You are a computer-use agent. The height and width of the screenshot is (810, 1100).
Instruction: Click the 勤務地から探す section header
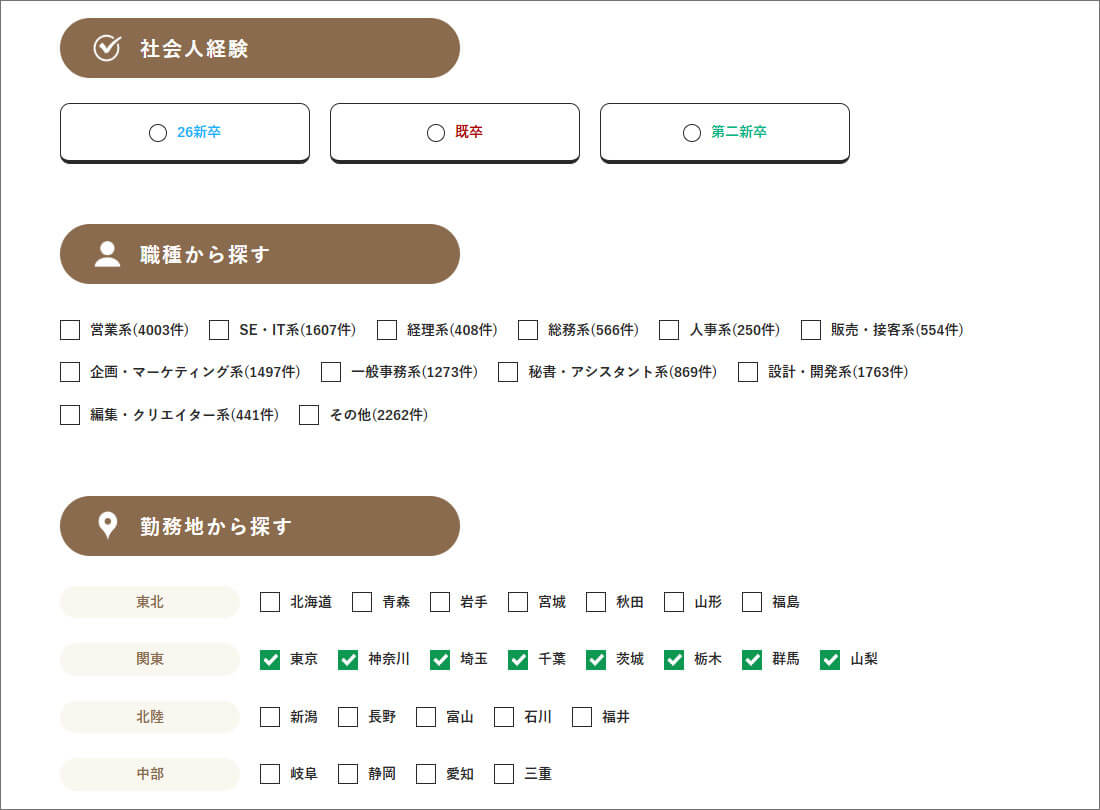(260, 526)
